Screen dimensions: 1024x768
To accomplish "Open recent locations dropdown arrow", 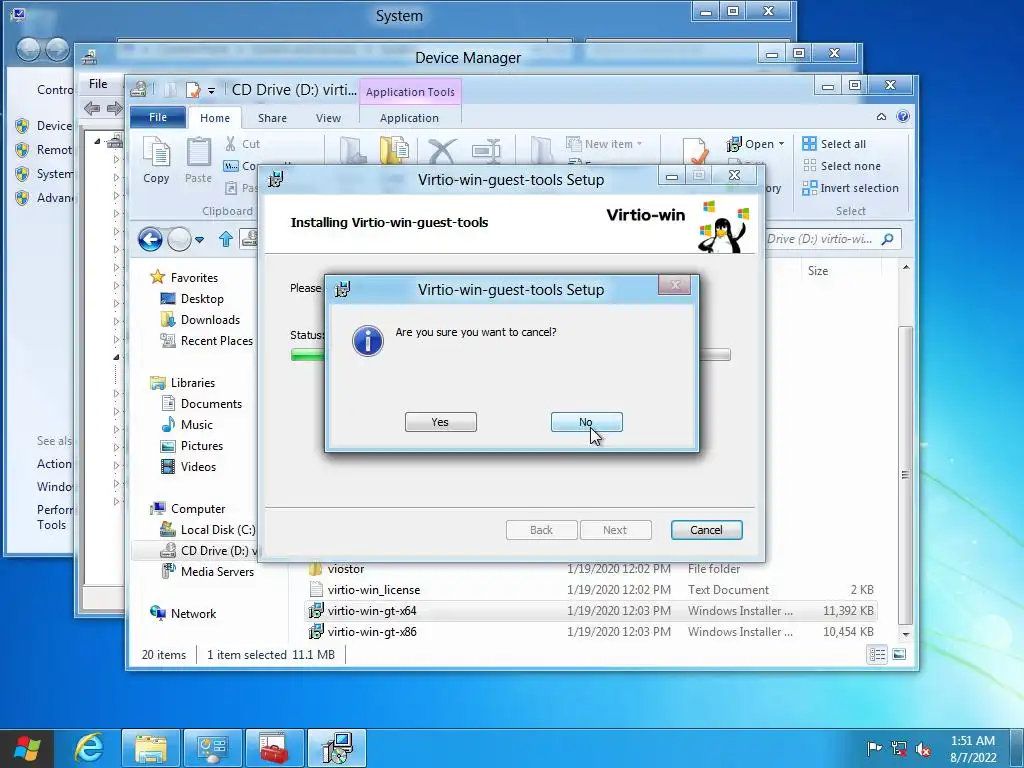I will [x=200, y=240].
